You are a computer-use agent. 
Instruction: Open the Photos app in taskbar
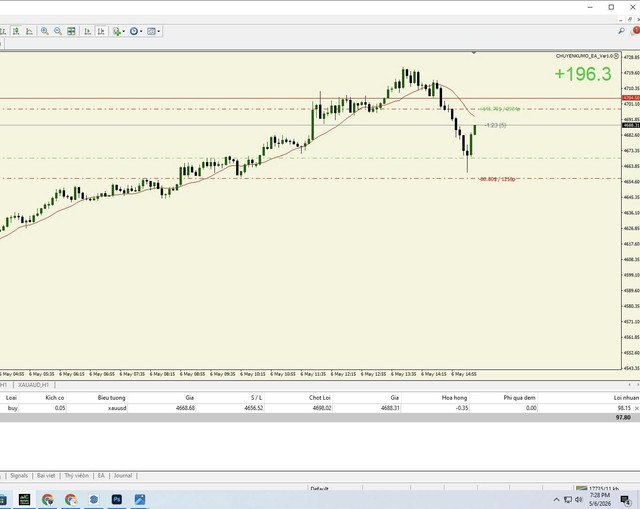click(x=140, y=499)
